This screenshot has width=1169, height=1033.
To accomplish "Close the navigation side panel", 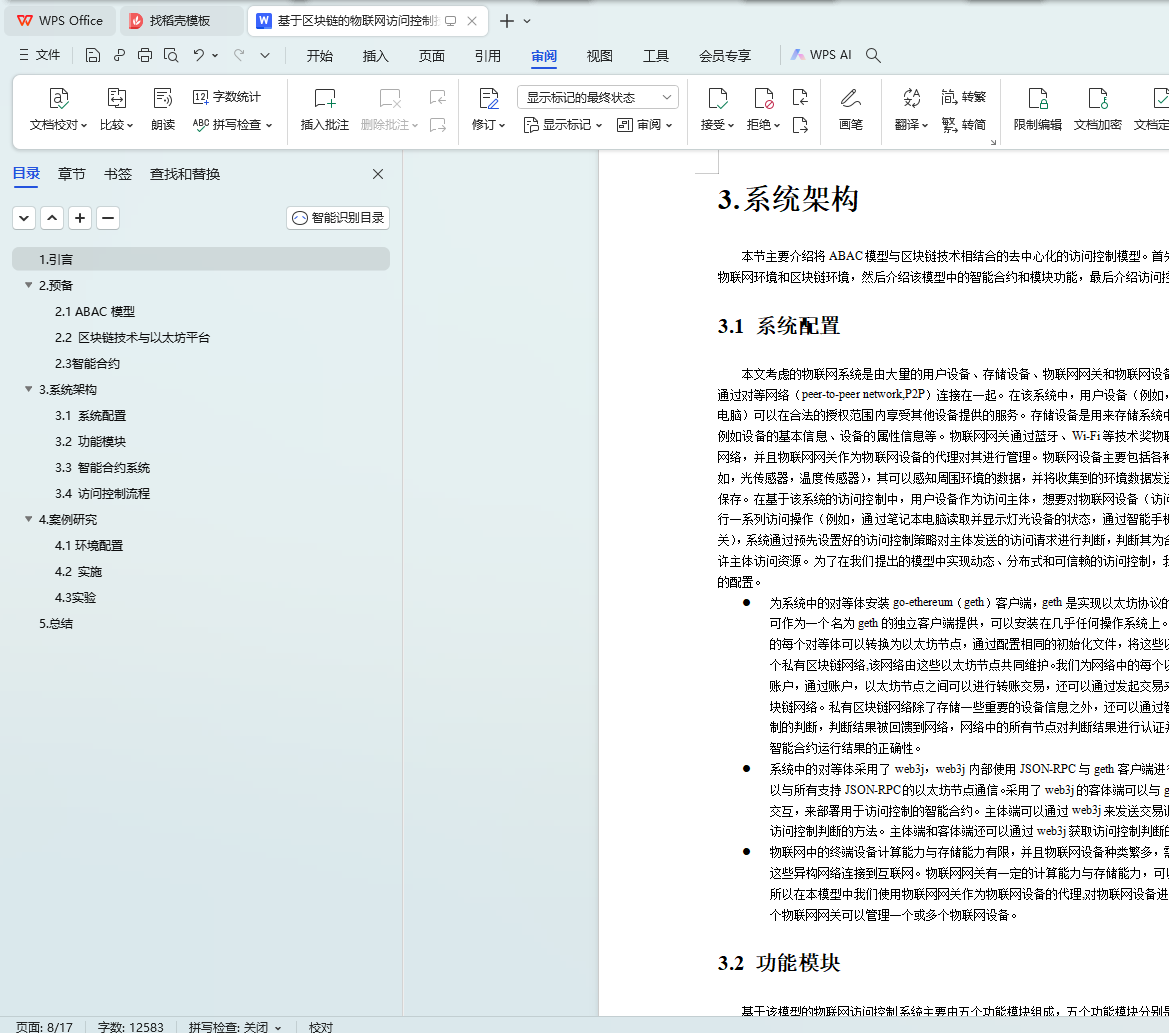I will (x=378, y=174).
